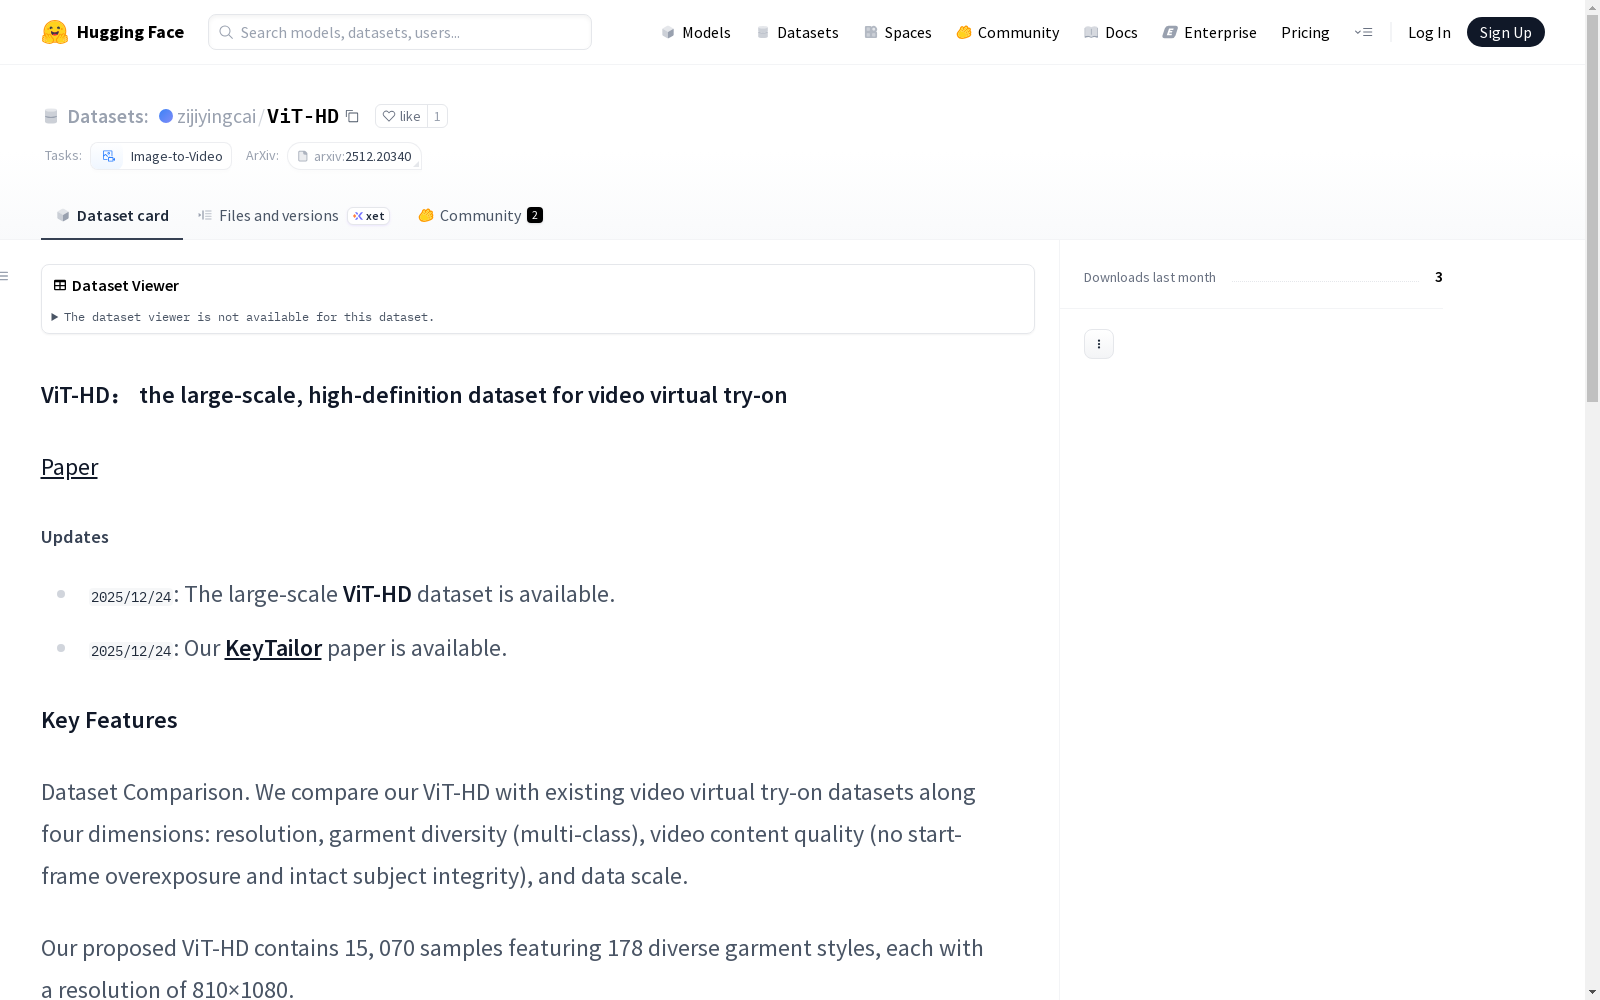
Task: Visit the Pricing page
Action: pyautogui.click(x=1305, y=32)
